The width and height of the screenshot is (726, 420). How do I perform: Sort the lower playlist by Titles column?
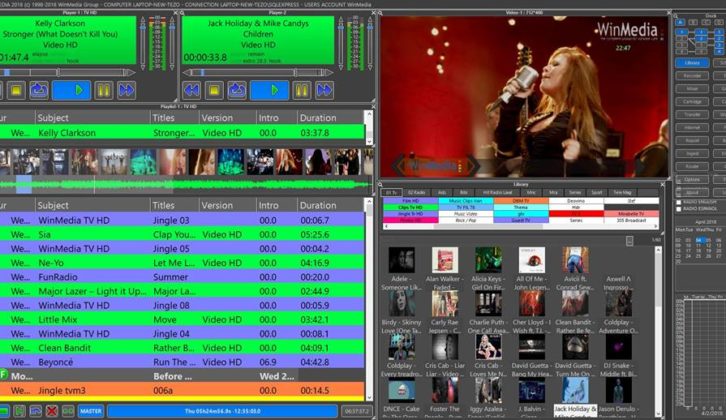175,205
